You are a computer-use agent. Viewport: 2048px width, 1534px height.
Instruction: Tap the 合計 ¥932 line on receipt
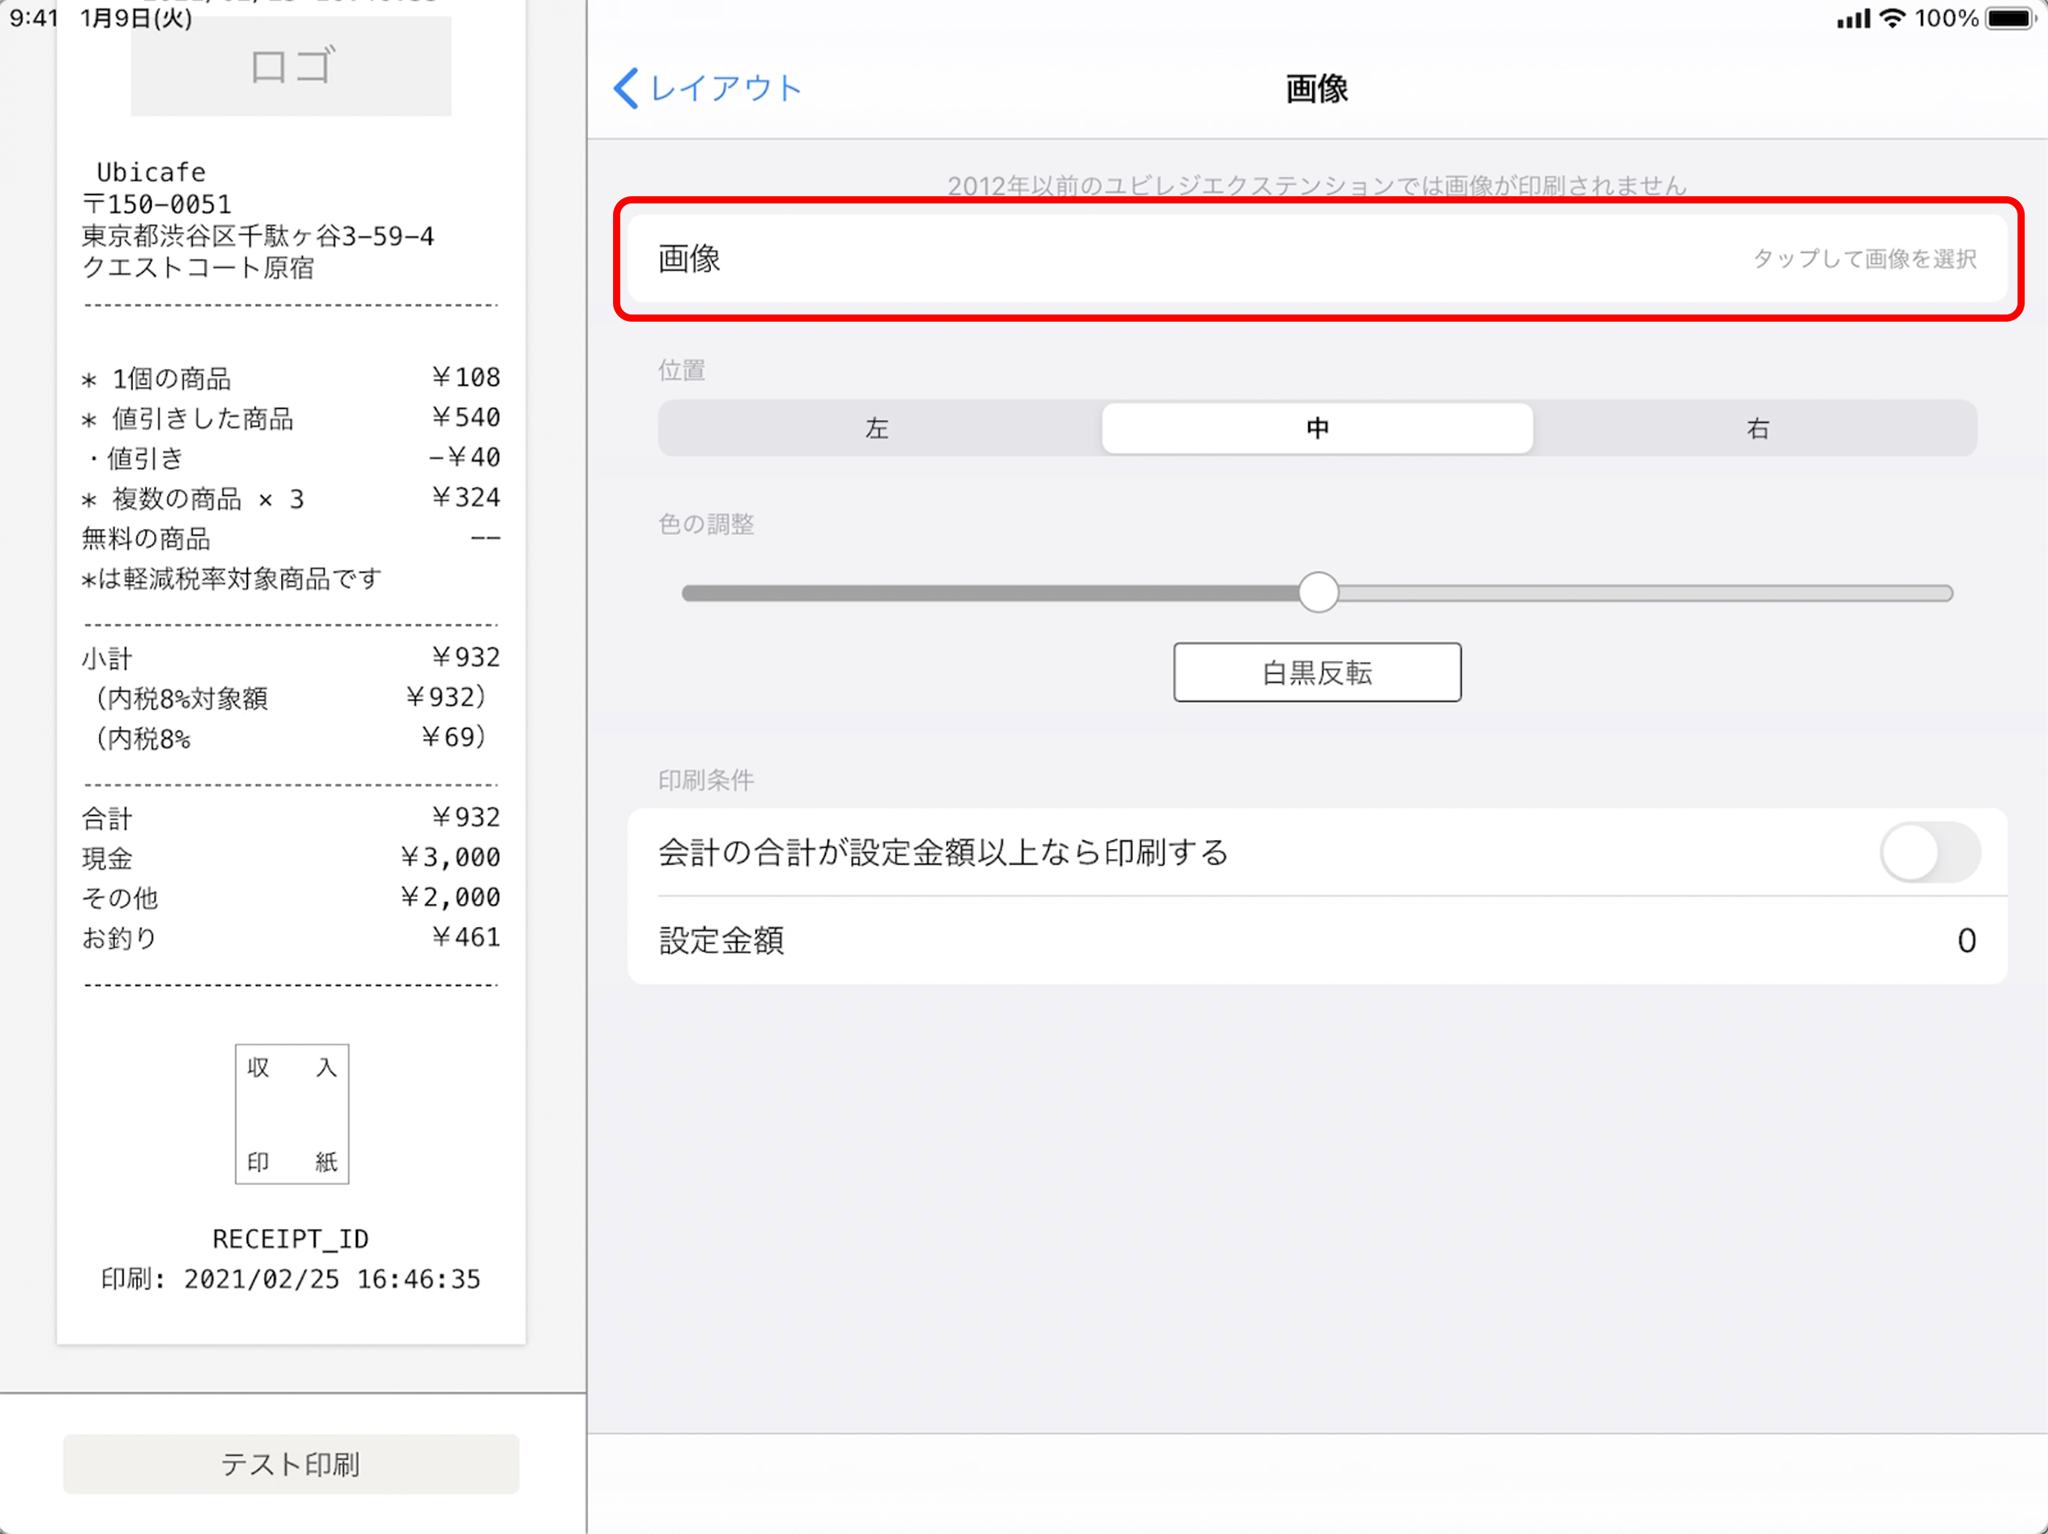coord(291,818)
